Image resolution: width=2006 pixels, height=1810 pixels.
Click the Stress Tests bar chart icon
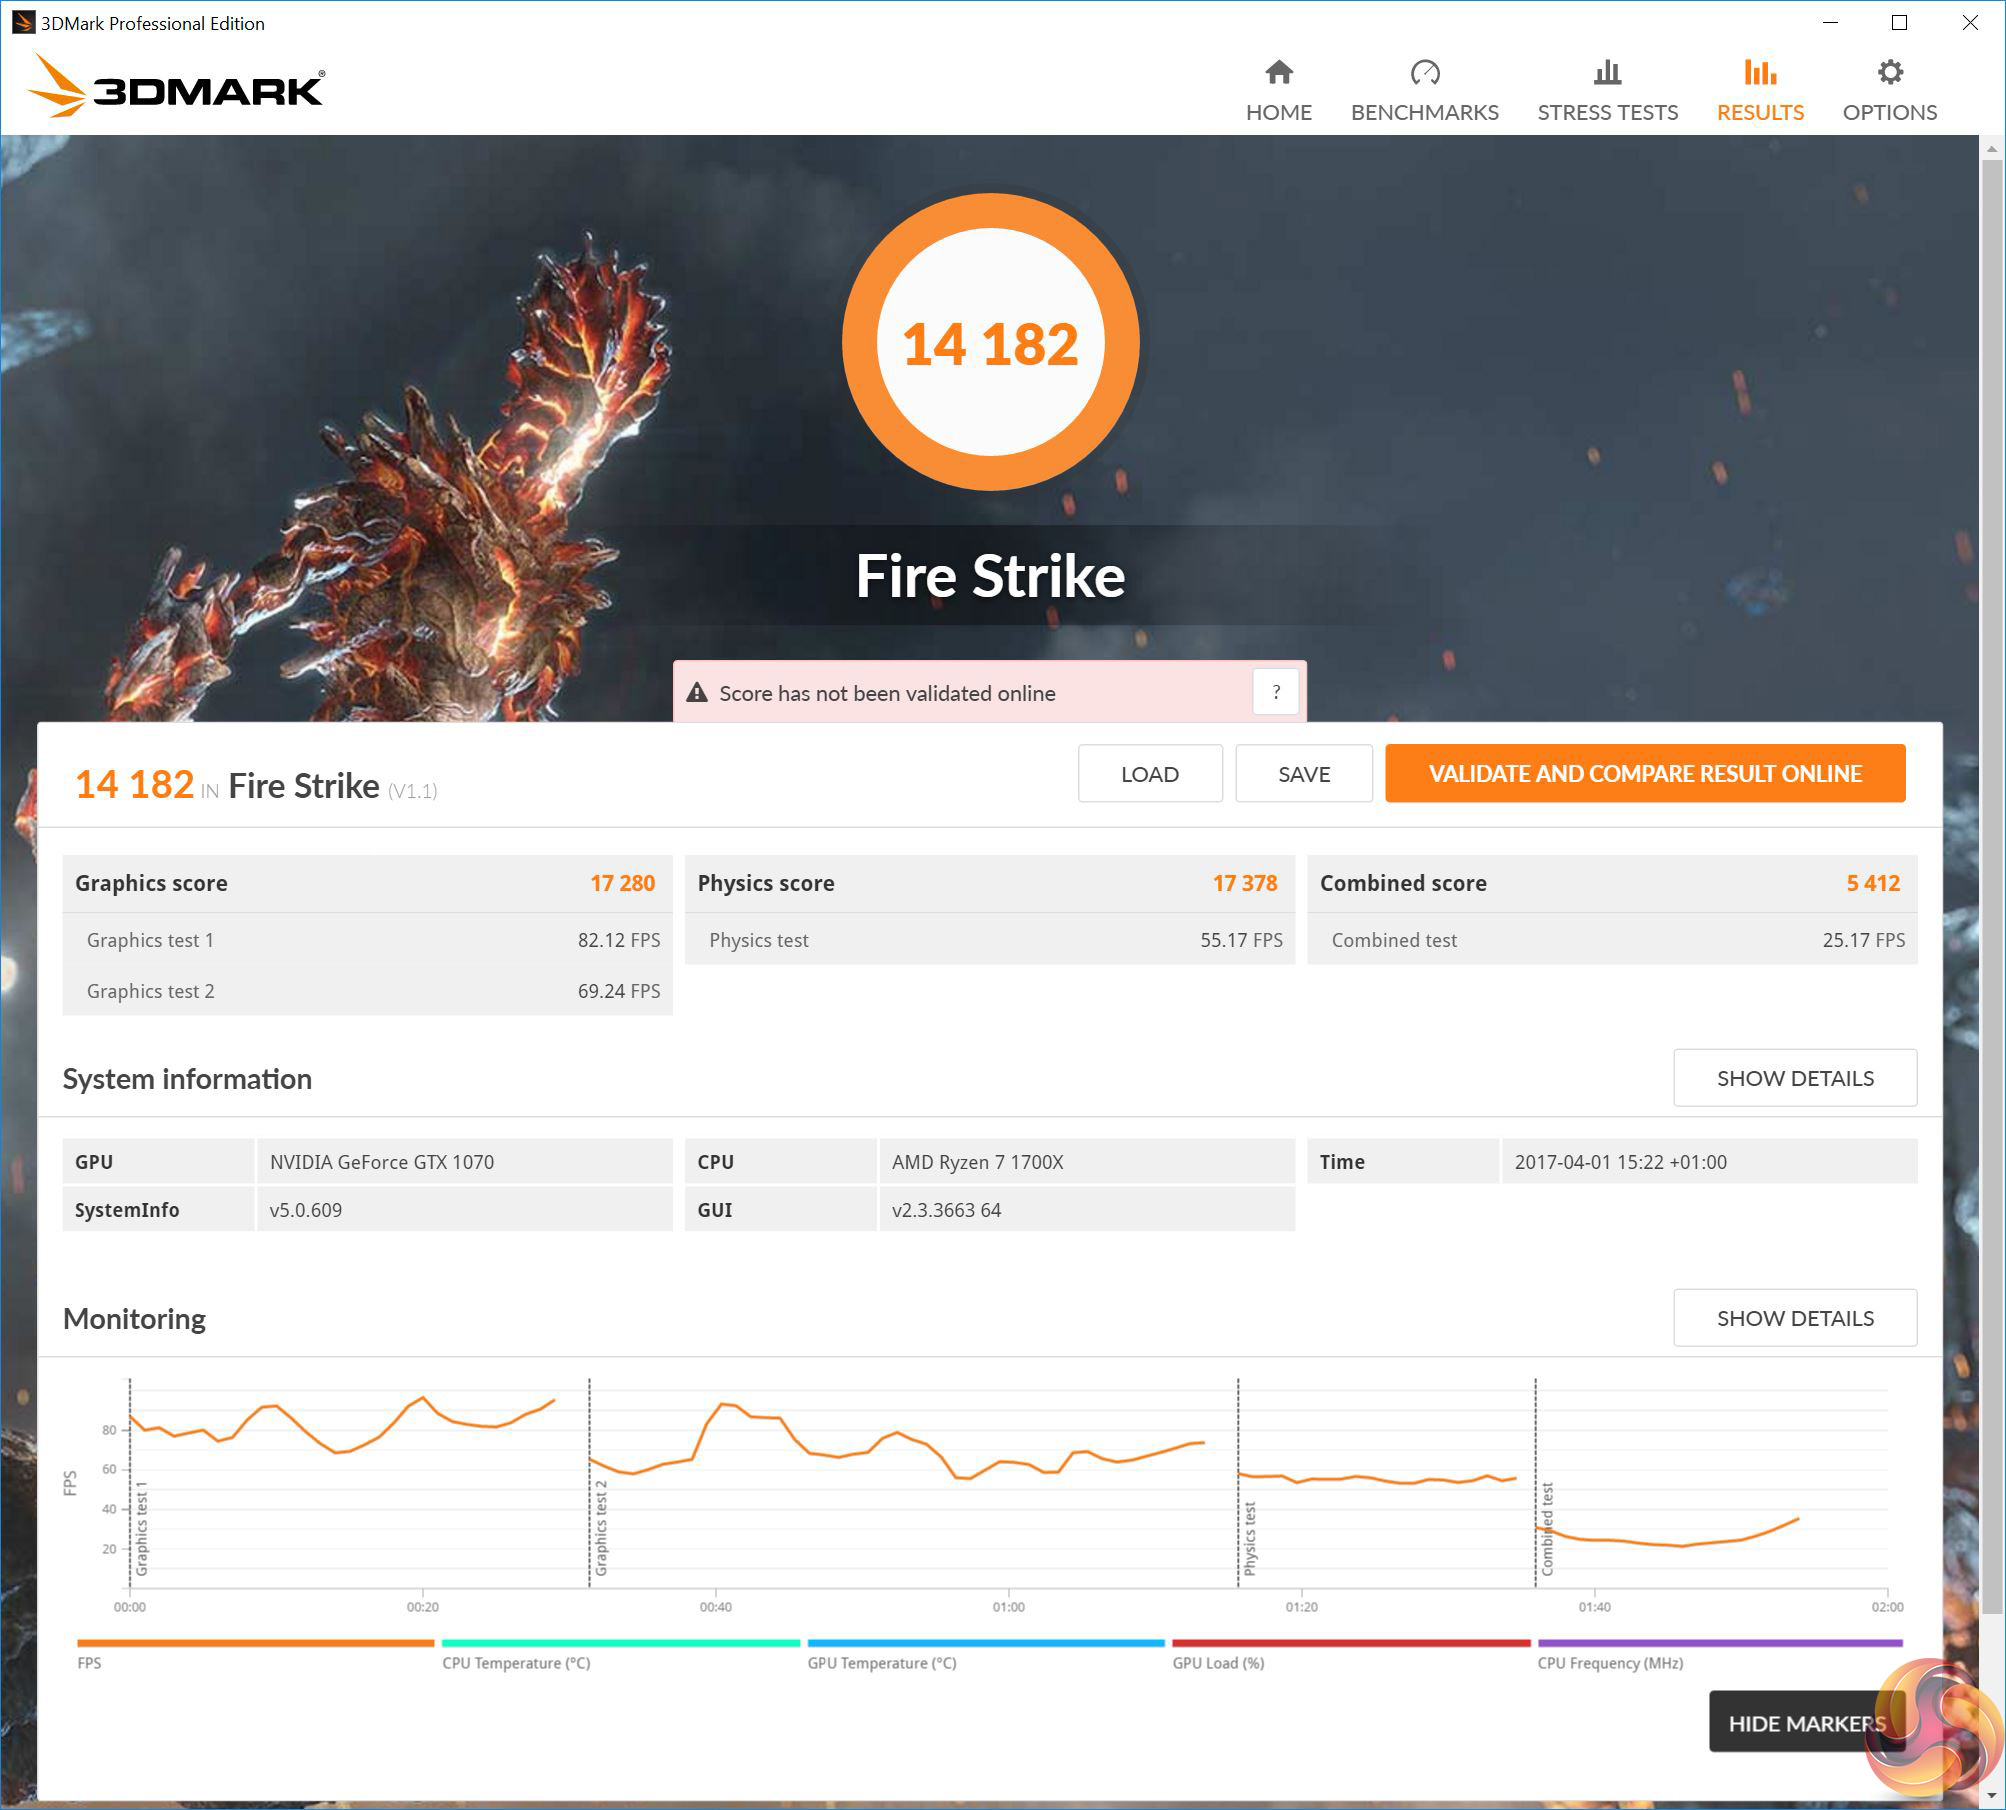coord(1607,72)
